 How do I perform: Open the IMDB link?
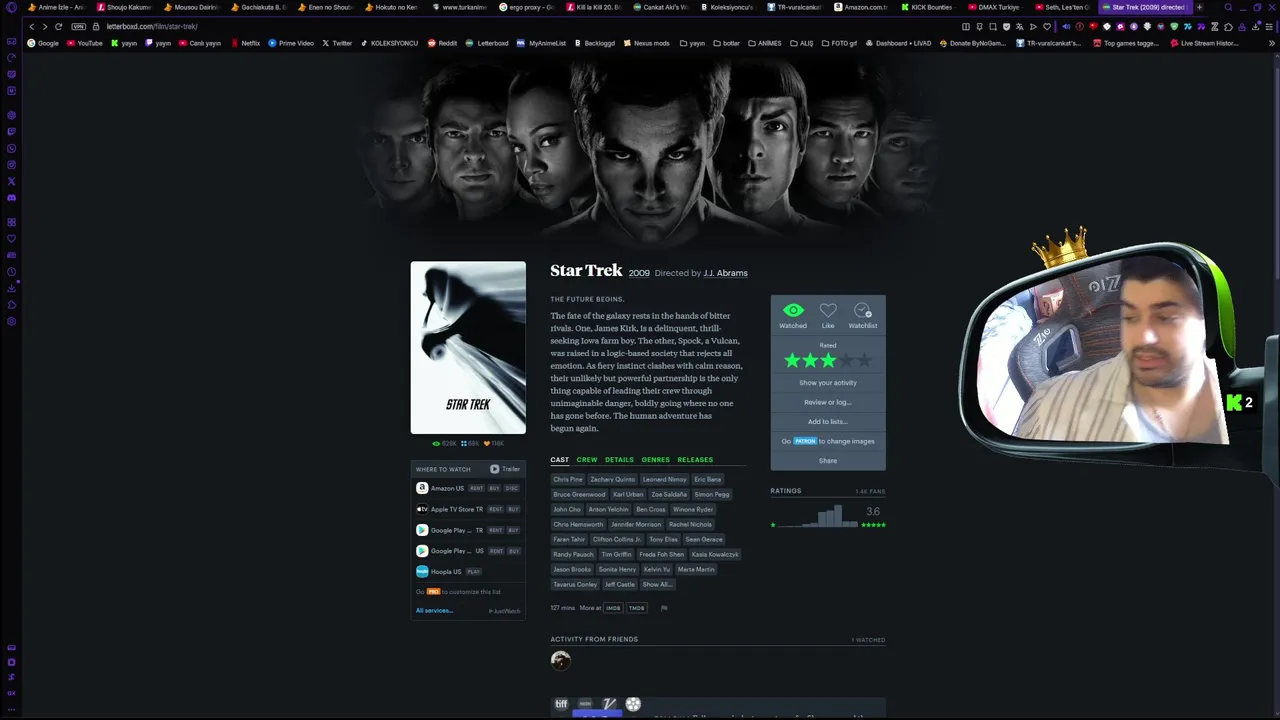click(x=613, y=608)
